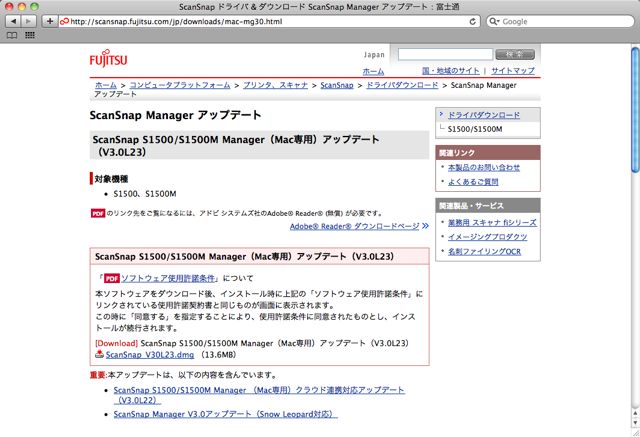Click the download icon beside ScanSnap_V30L23.dmg
The image size is (640, 437).
tap(99, 354)
